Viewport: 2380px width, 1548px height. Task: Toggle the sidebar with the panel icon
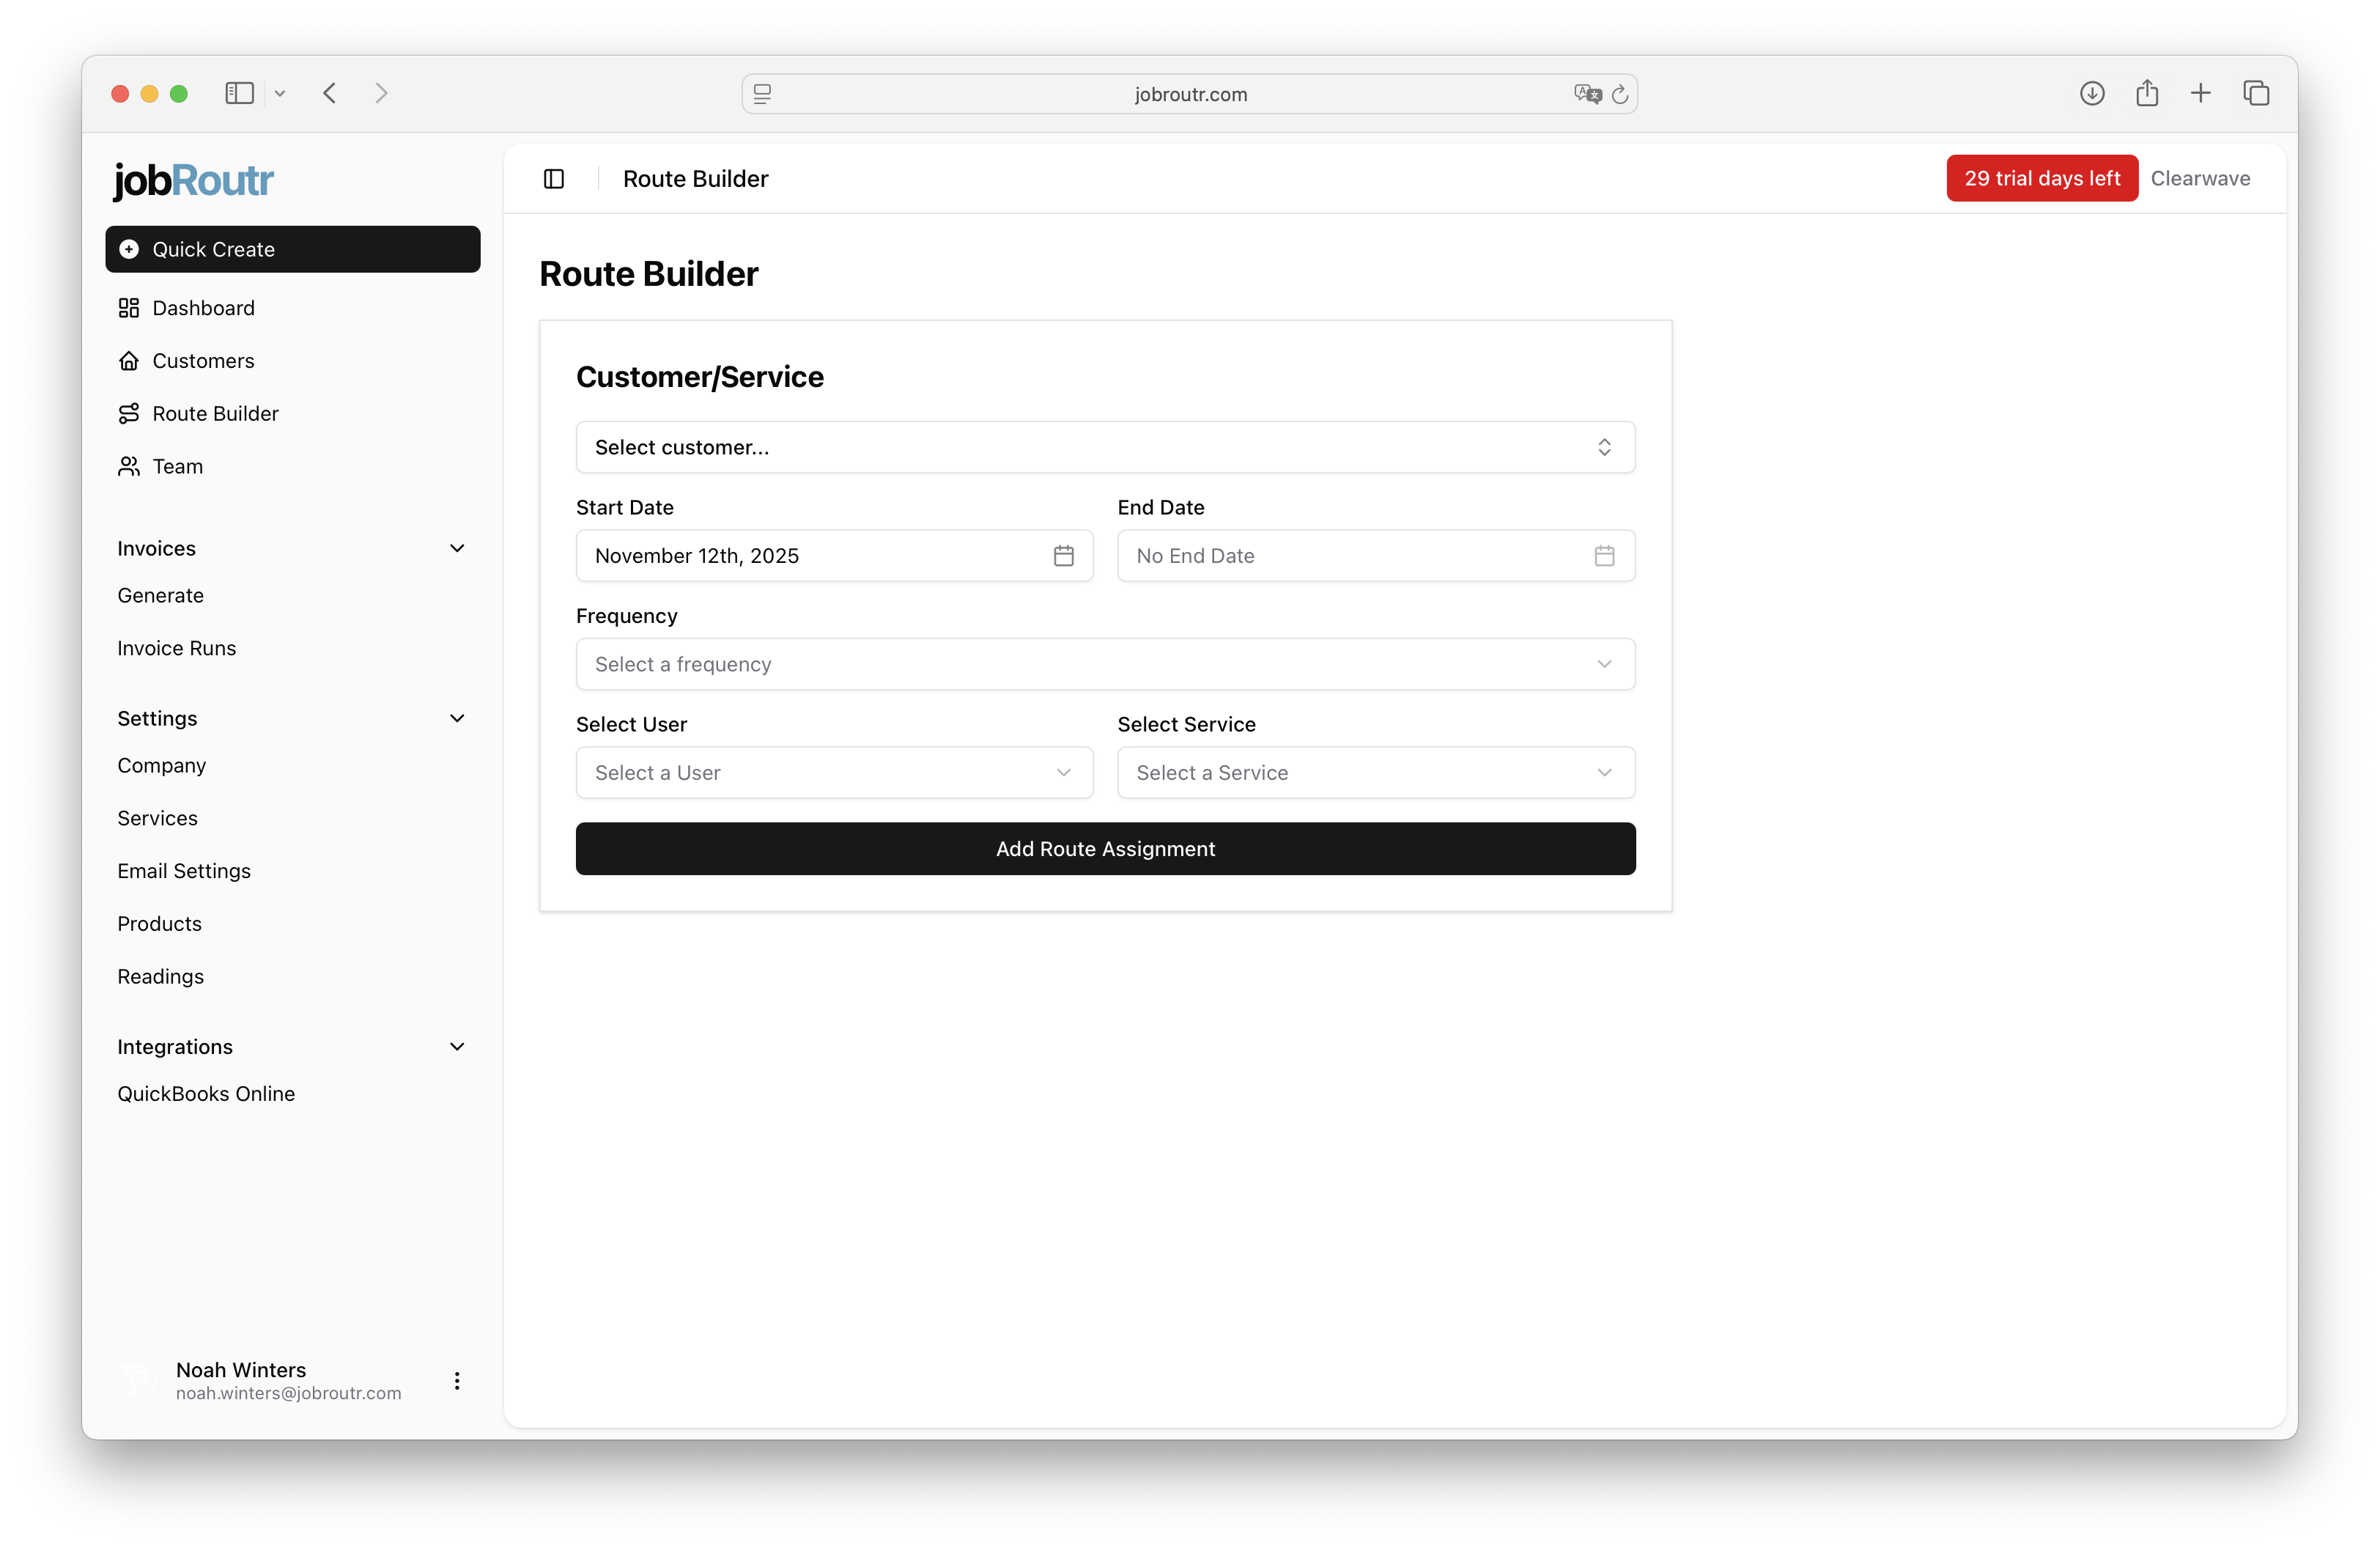pos(553,179)
